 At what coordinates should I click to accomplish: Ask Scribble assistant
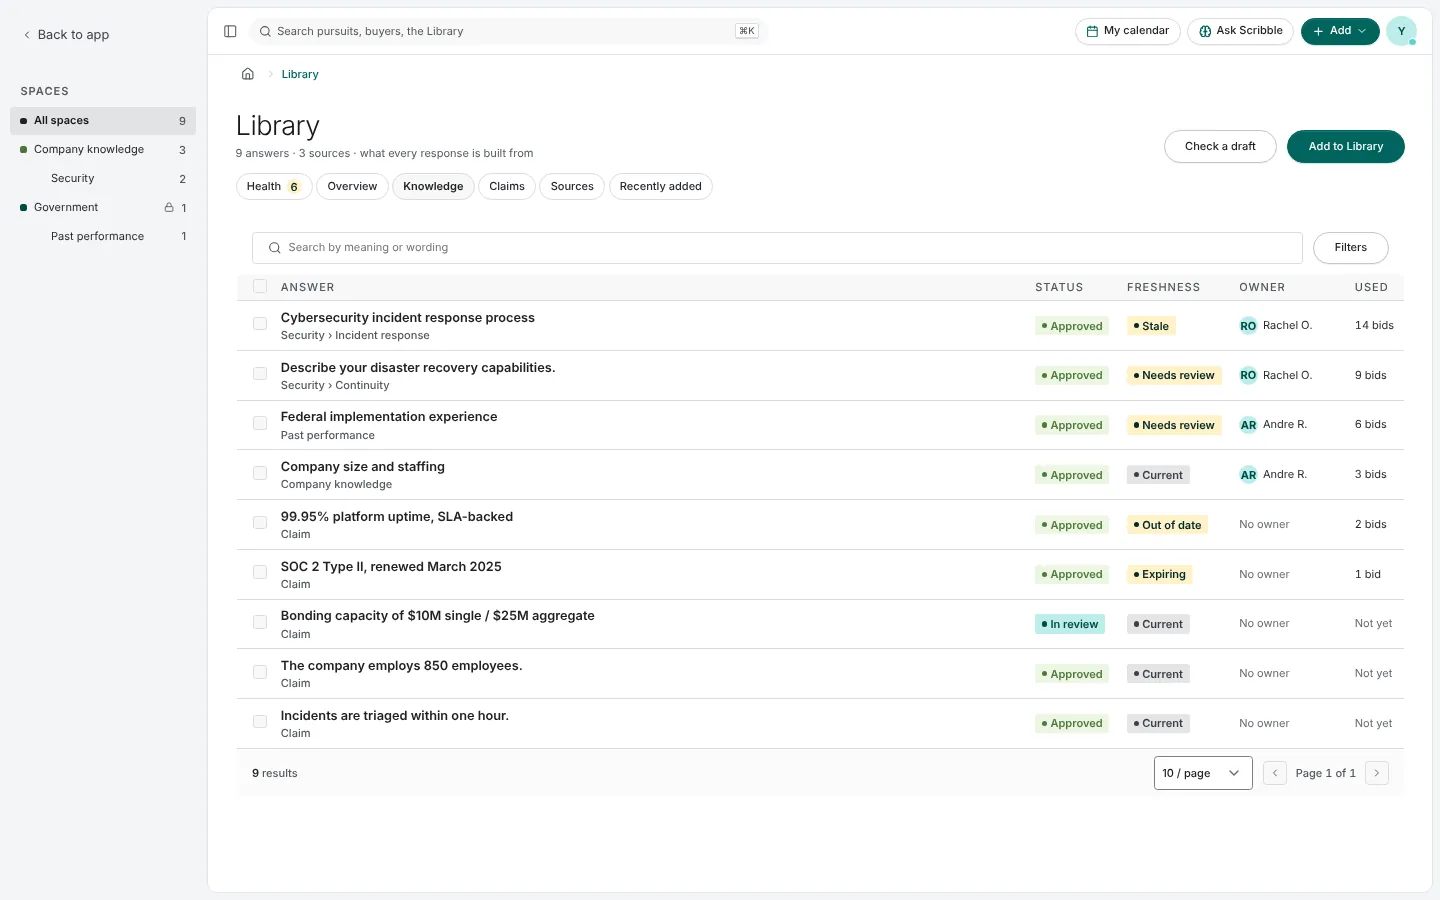pyautogui.click(x=1241, y=31)
